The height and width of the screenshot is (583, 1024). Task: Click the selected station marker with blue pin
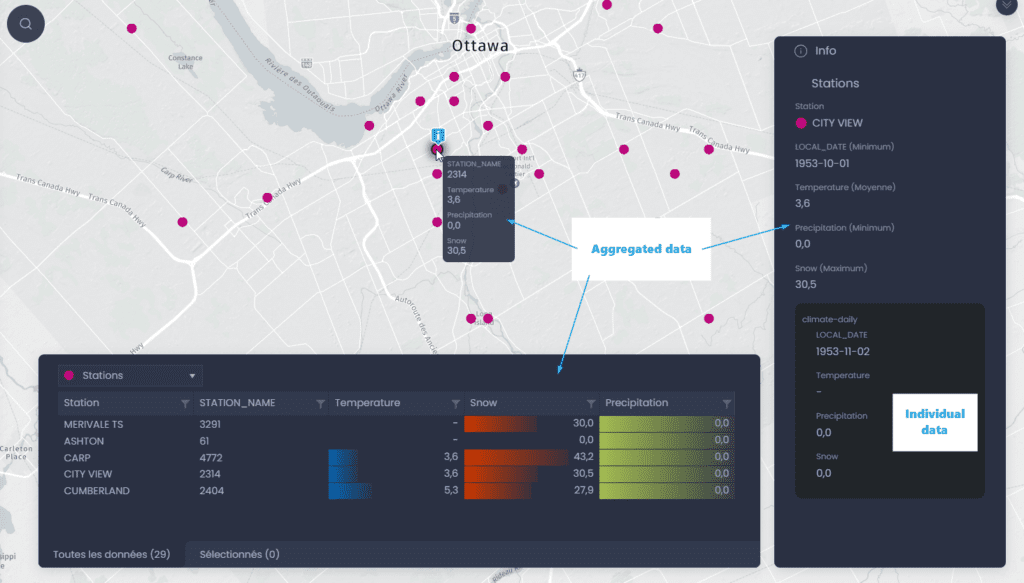[x=437, y=150]
